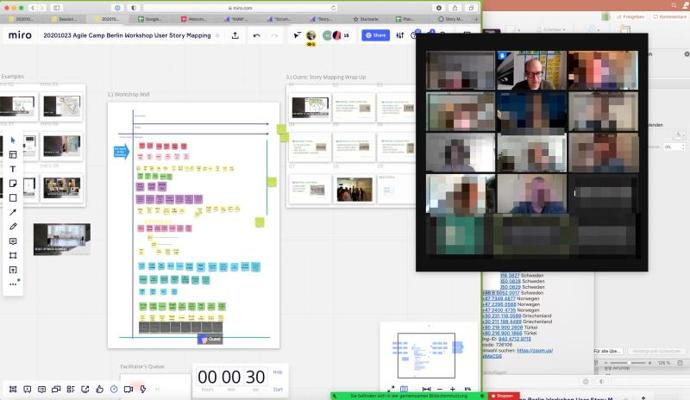Open the screen sharing icon in bottom toolbar
Screen dimensions: 690x400
(x=85, y=389)
